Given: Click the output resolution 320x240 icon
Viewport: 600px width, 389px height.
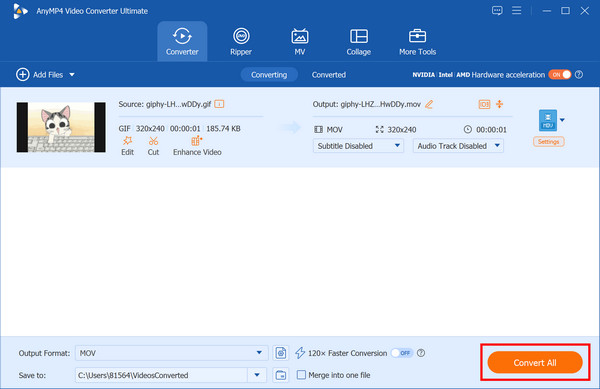Looking at the screenshot, I should [x=379, y=129].
